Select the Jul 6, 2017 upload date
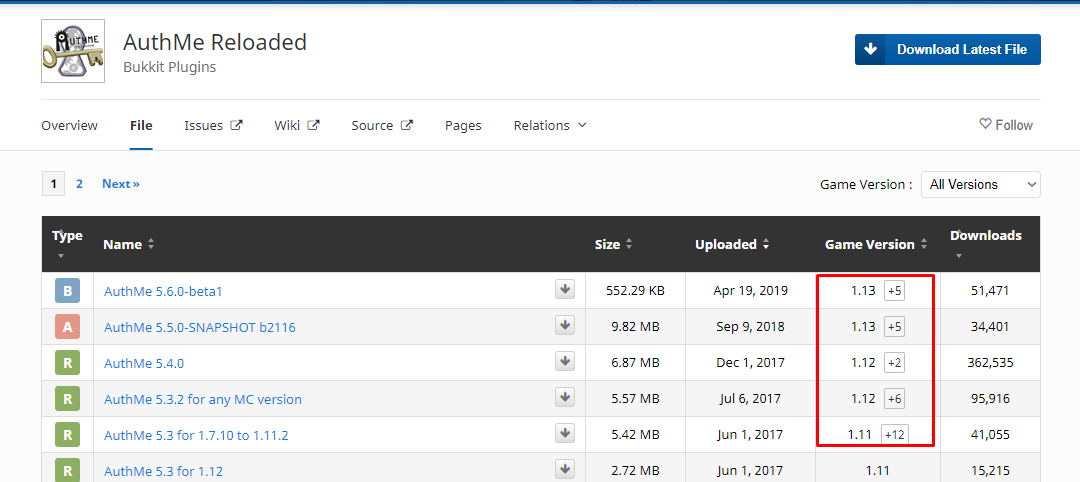This screenshot has width=1080, height=482. coord(750,399)
